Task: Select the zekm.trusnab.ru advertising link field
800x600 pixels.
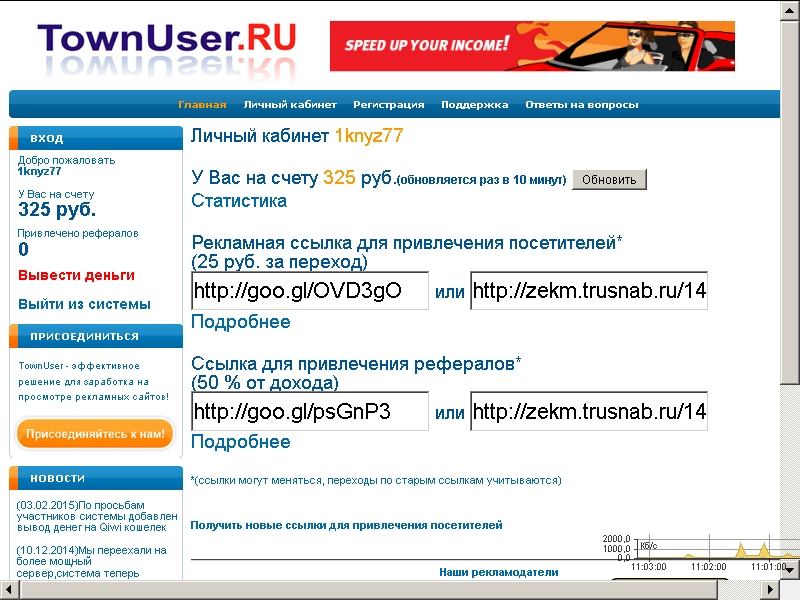Action: coord(589,290)
